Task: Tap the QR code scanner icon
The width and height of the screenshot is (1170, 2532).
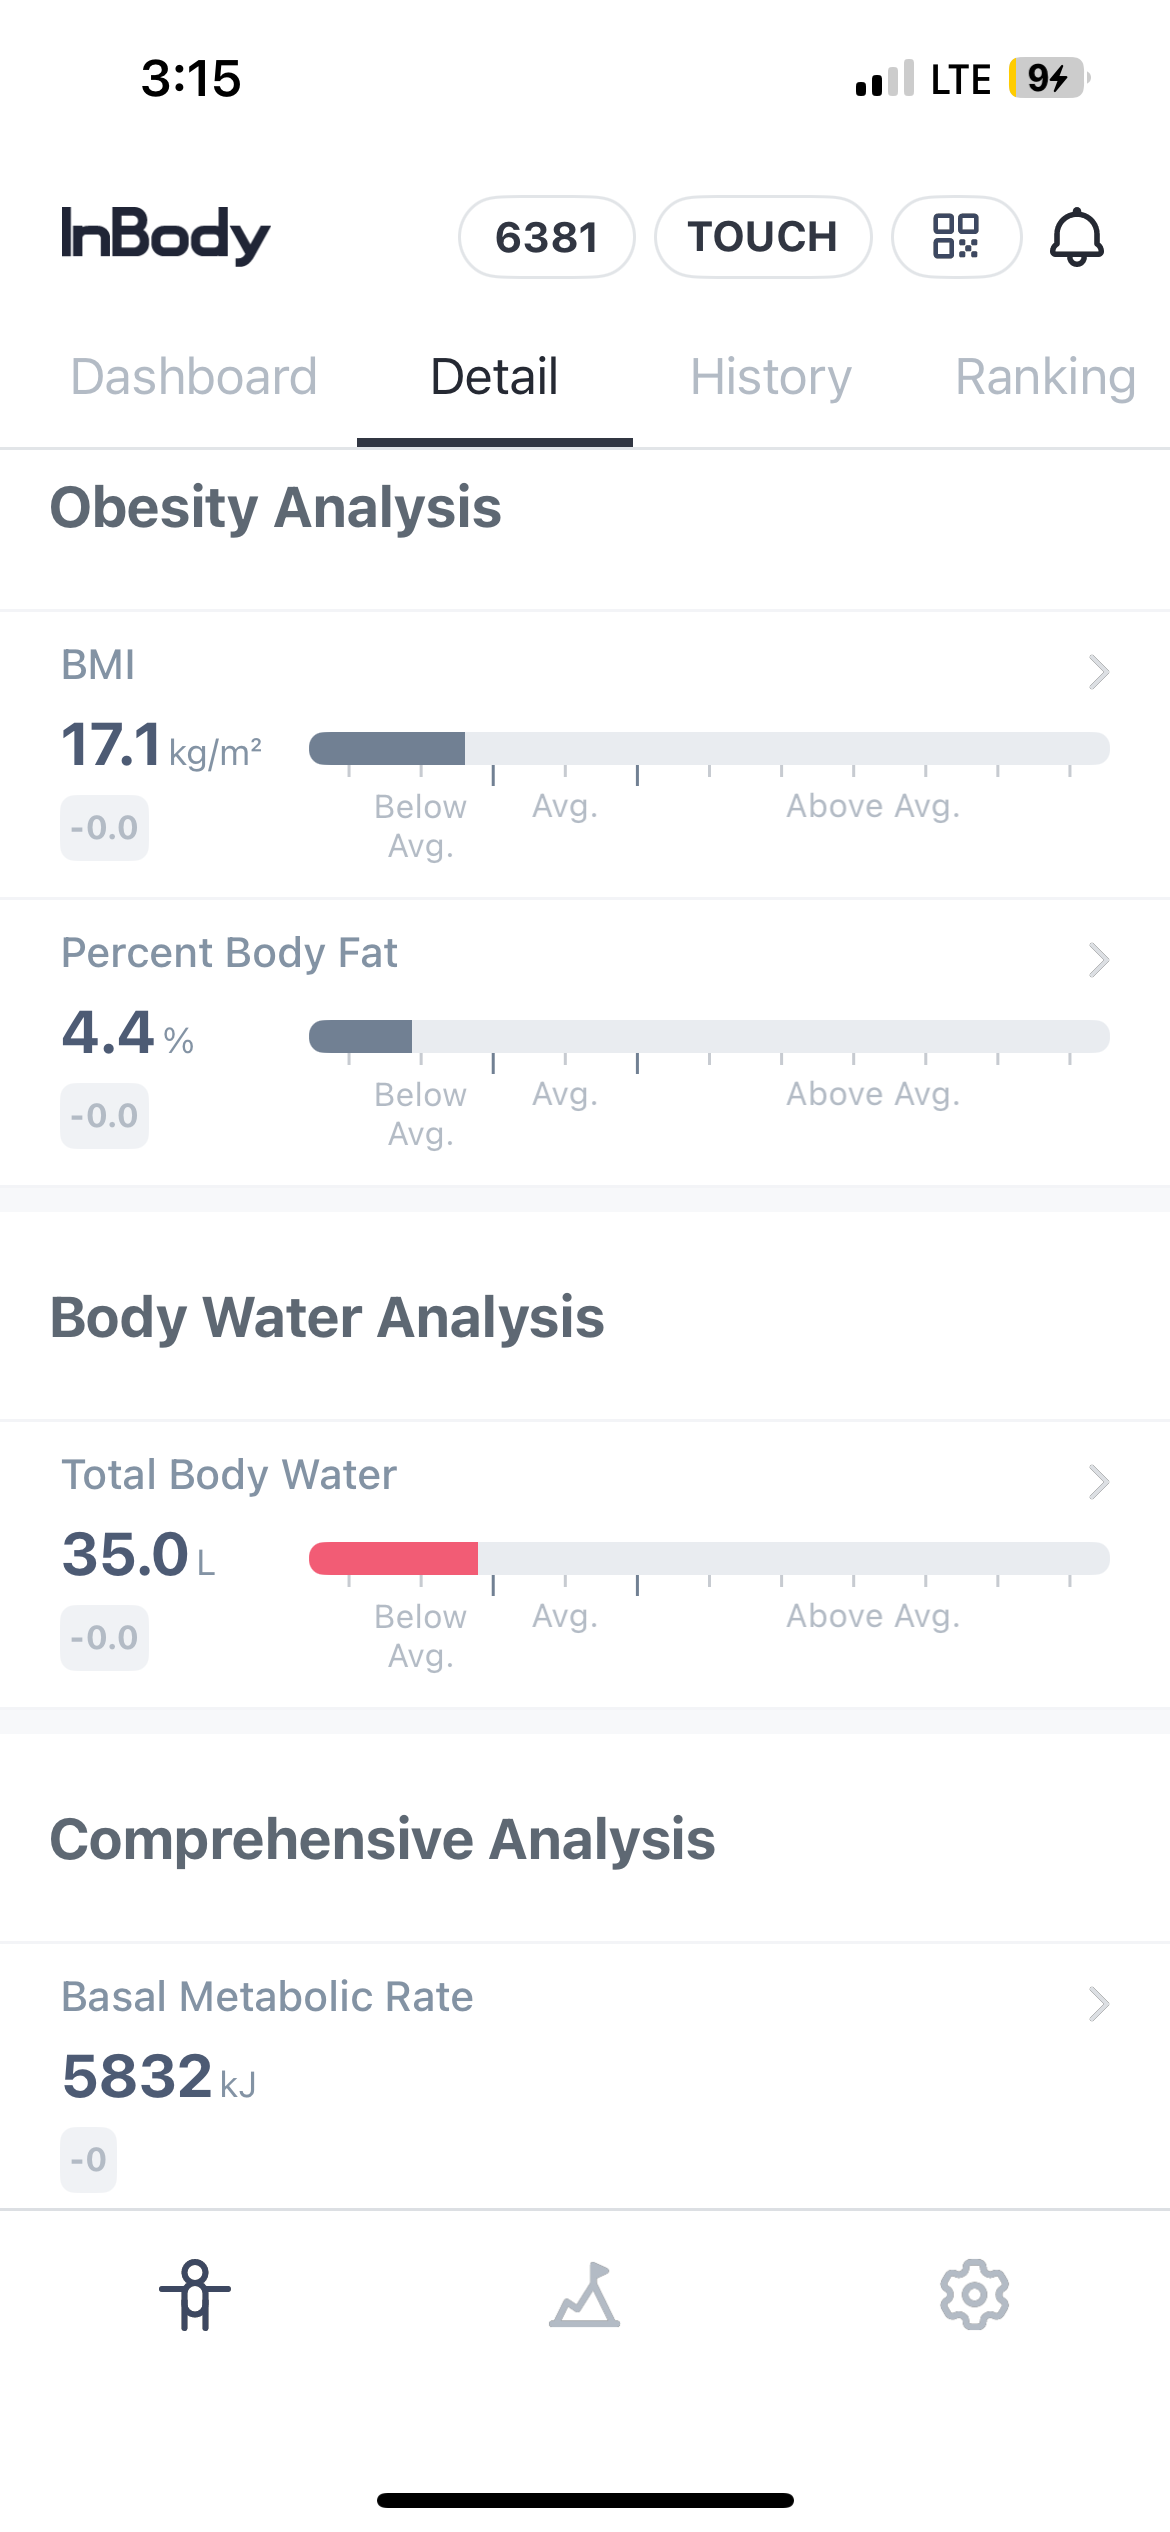Action: (956, 237)
